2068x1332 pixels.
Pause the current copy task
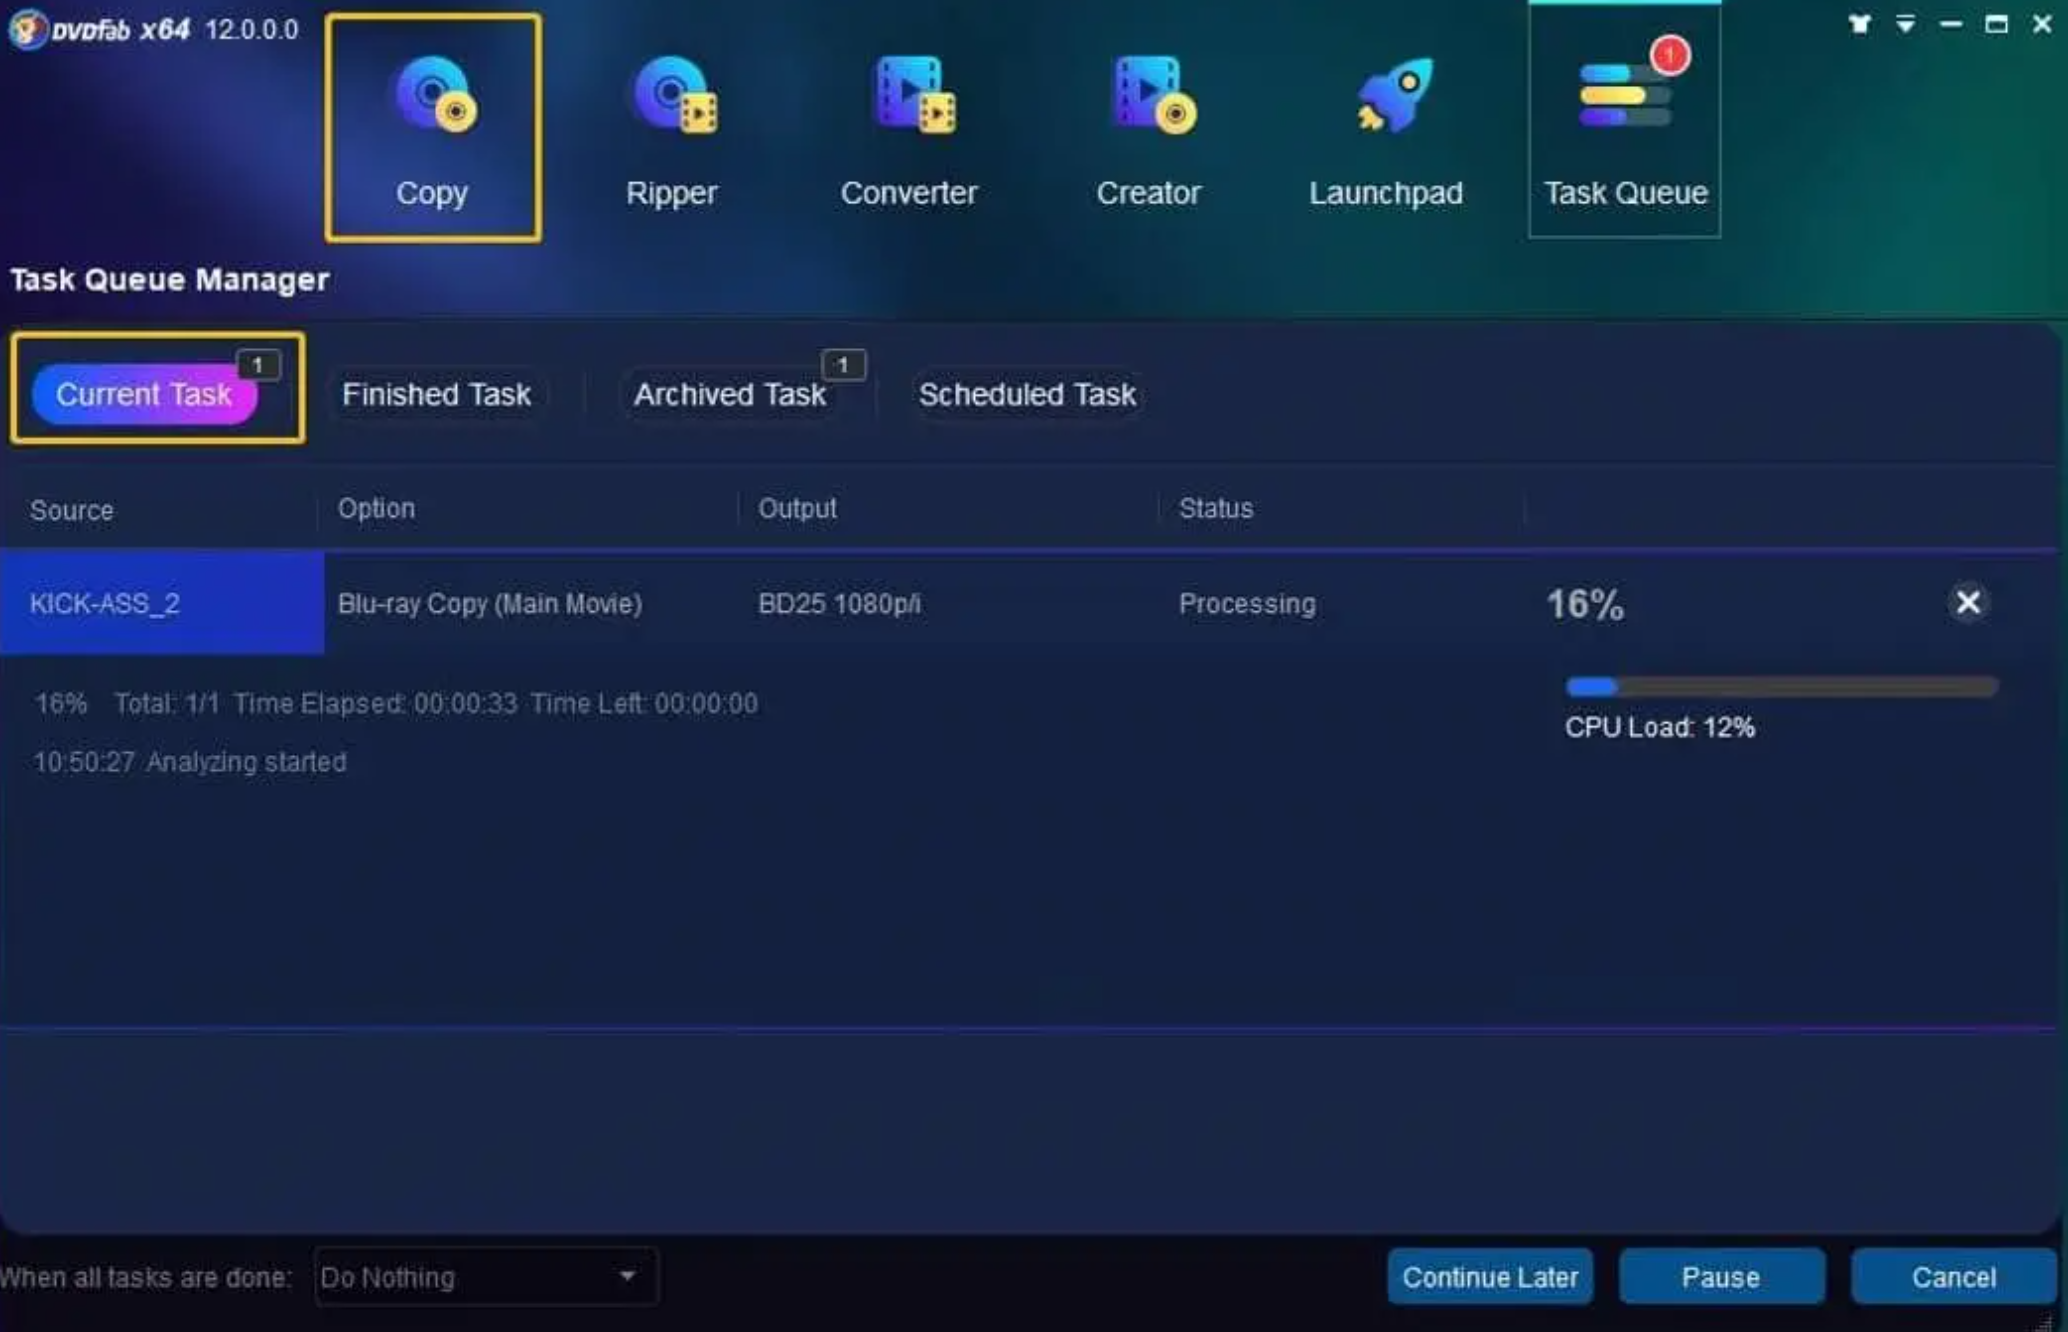click(x=1721, y=1276)
